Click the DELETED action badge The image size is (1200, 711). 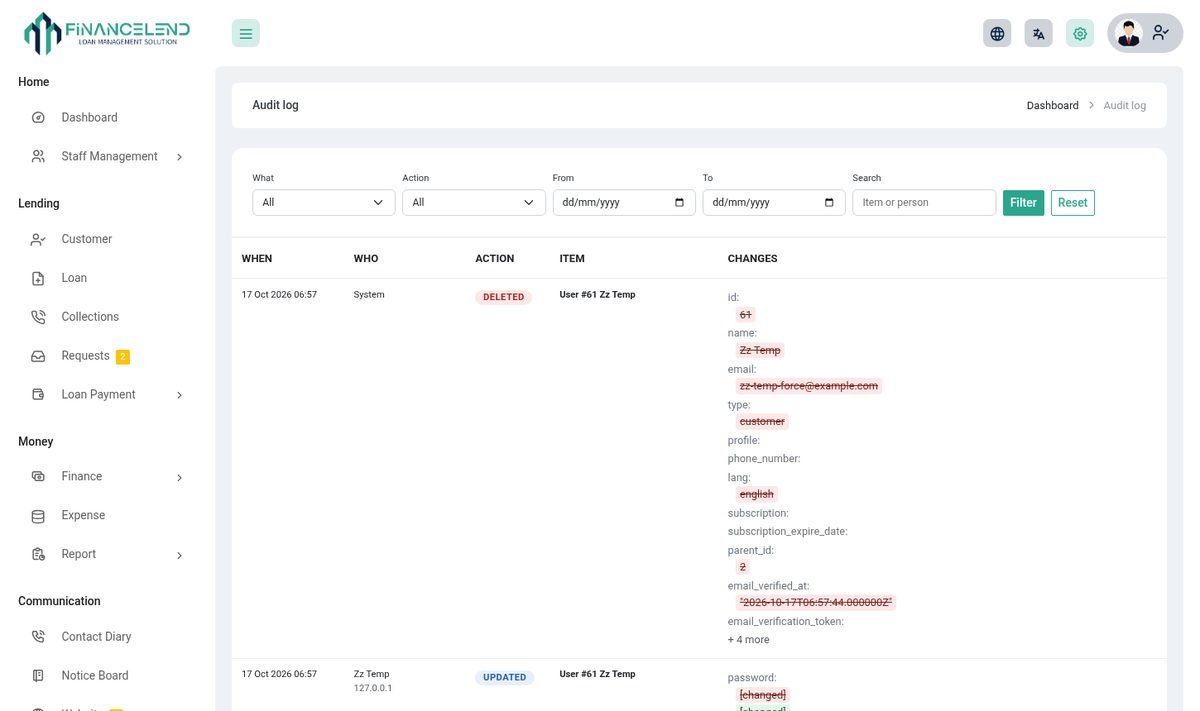point(504,297)
